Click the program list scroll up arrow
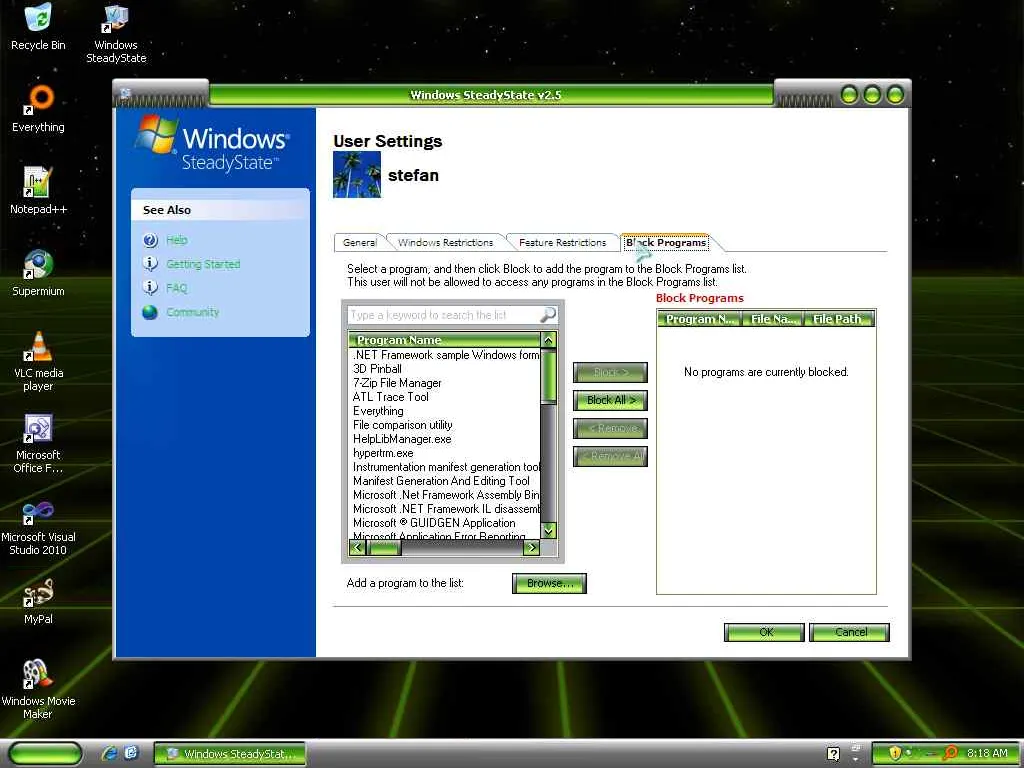1024x768 pixels. click(549, 340)
